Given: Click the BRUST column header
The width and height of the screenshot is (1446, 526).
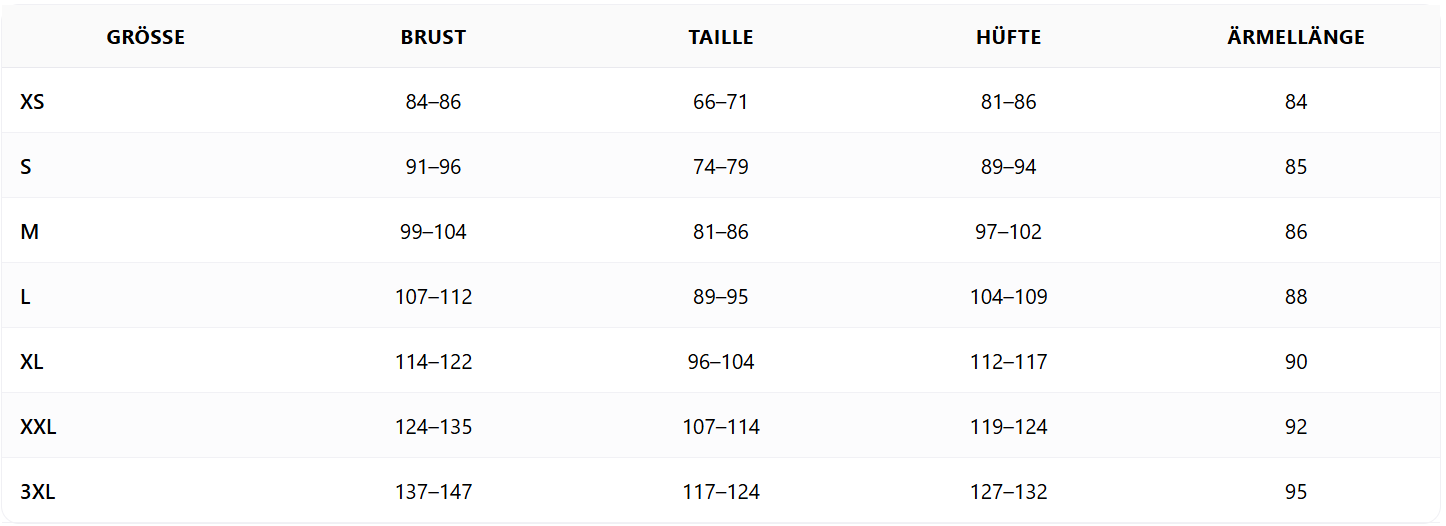Looking at the screenshot, I should [433, 38].
